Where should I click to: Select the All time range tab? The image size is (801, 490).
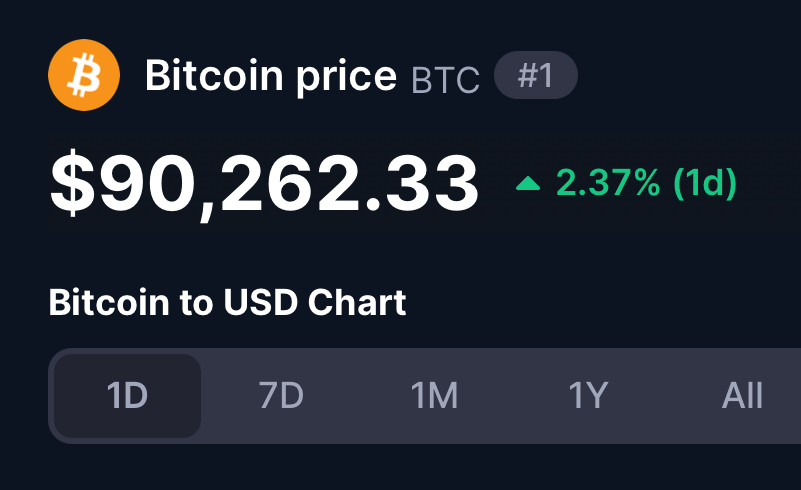[742, 395]
